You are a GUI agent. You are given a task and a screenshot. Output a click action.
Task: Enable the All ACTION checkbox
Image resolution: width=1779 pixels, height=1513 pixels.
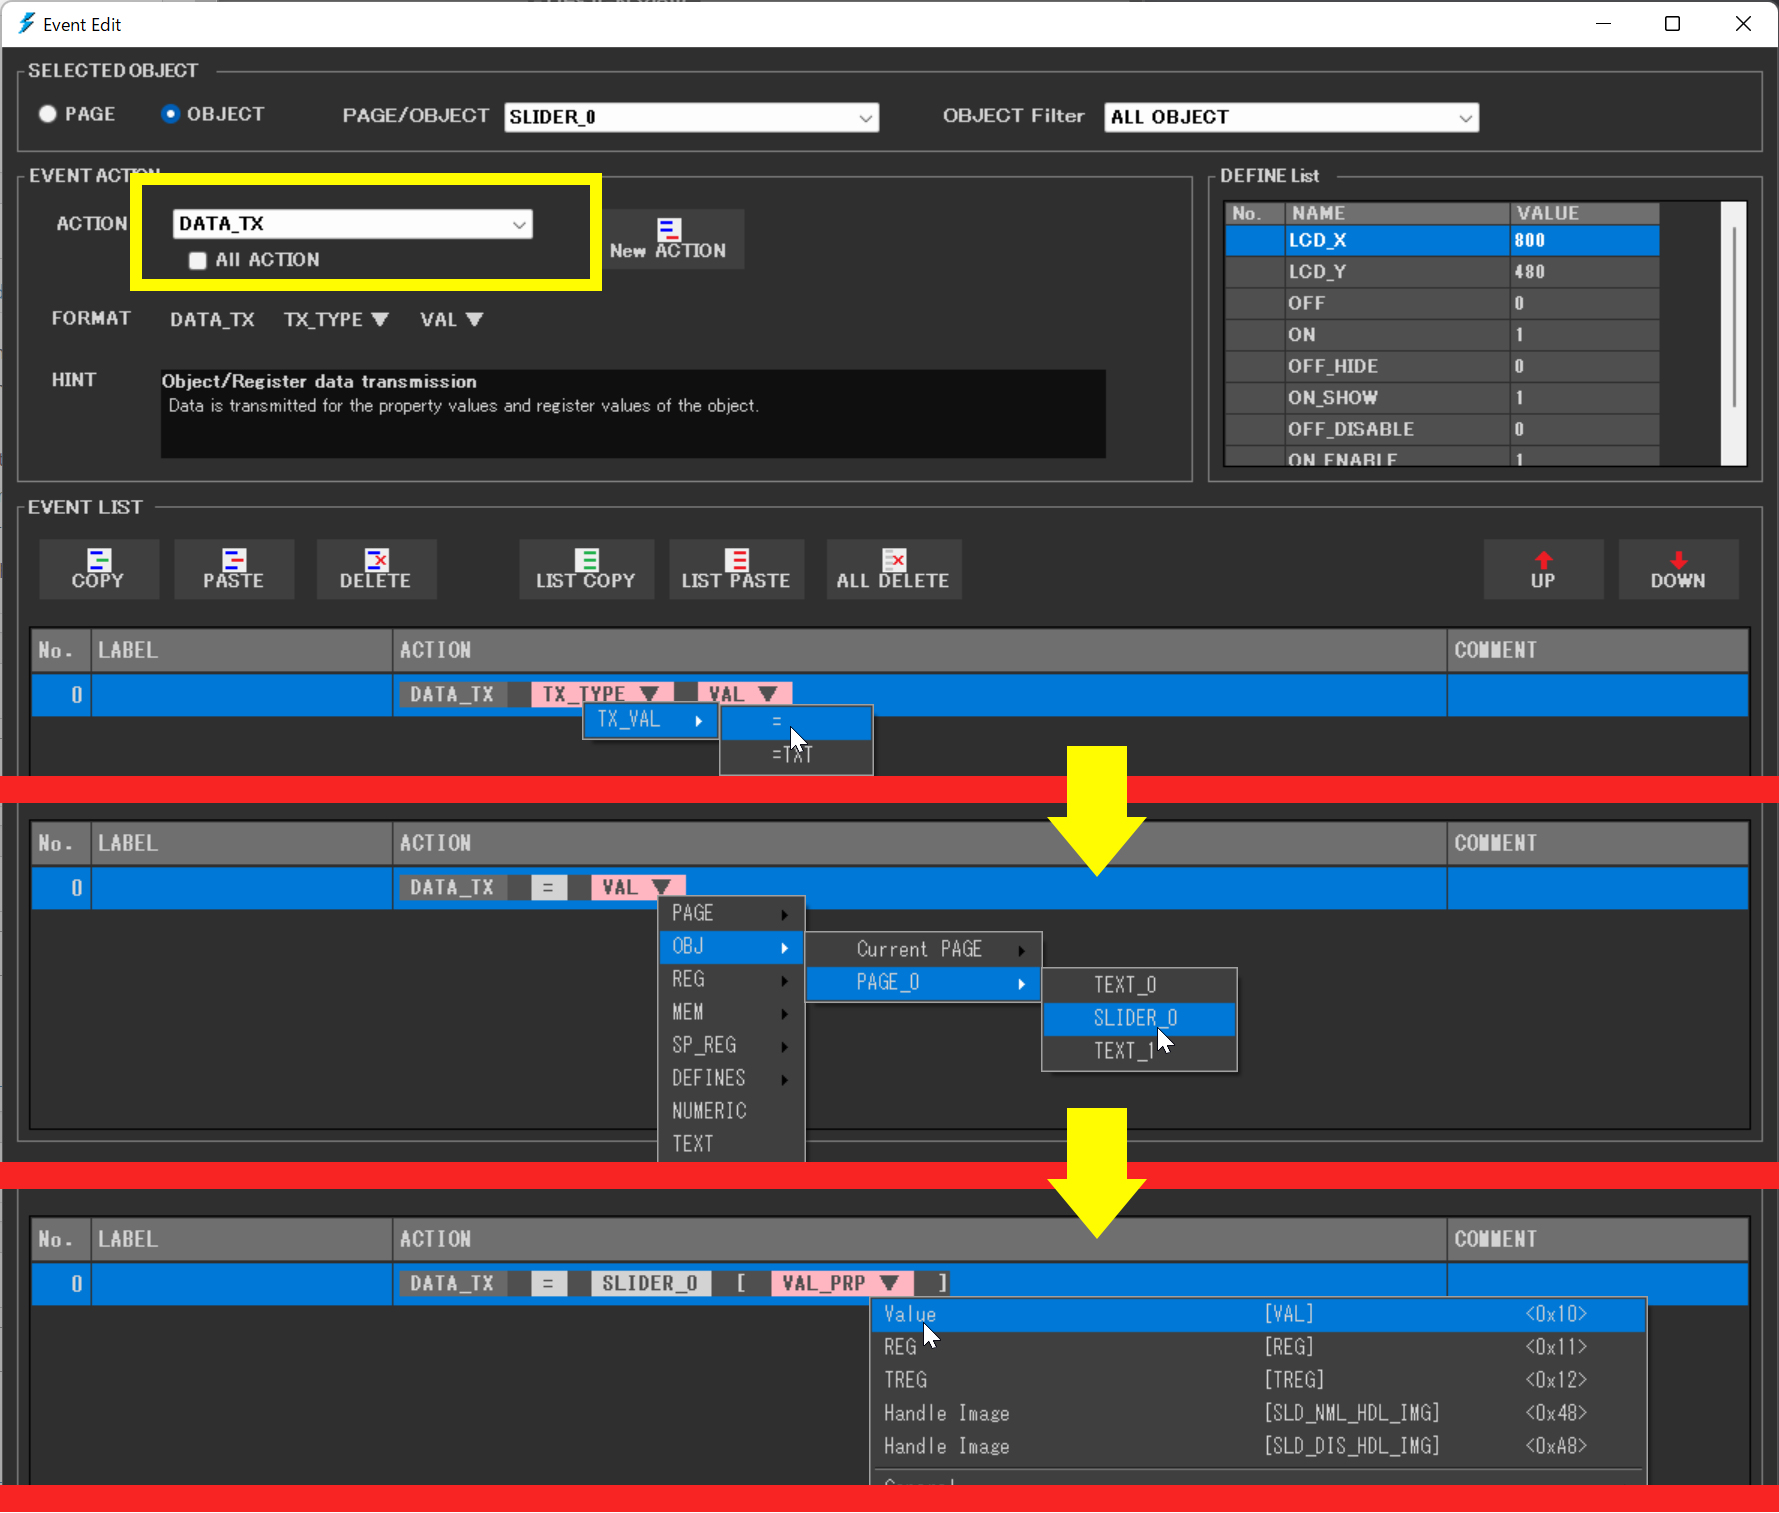(198, 260)
